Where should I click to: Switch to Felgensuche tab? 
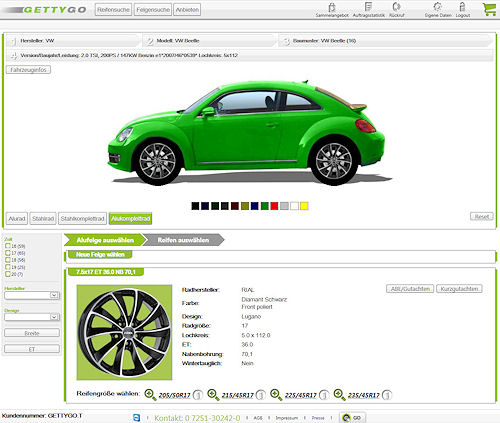(153, 10)
